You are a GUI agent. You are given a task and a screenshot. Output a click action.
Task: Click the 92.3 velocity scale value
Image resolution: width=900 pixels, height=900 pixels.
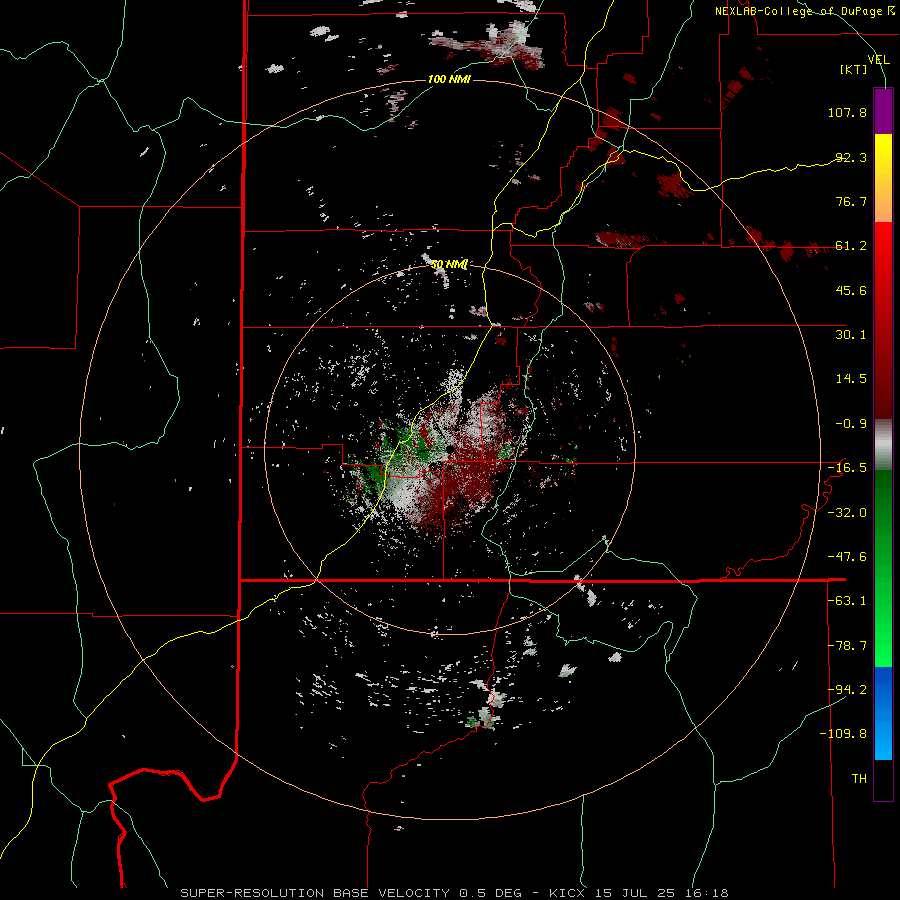point(851,157)
